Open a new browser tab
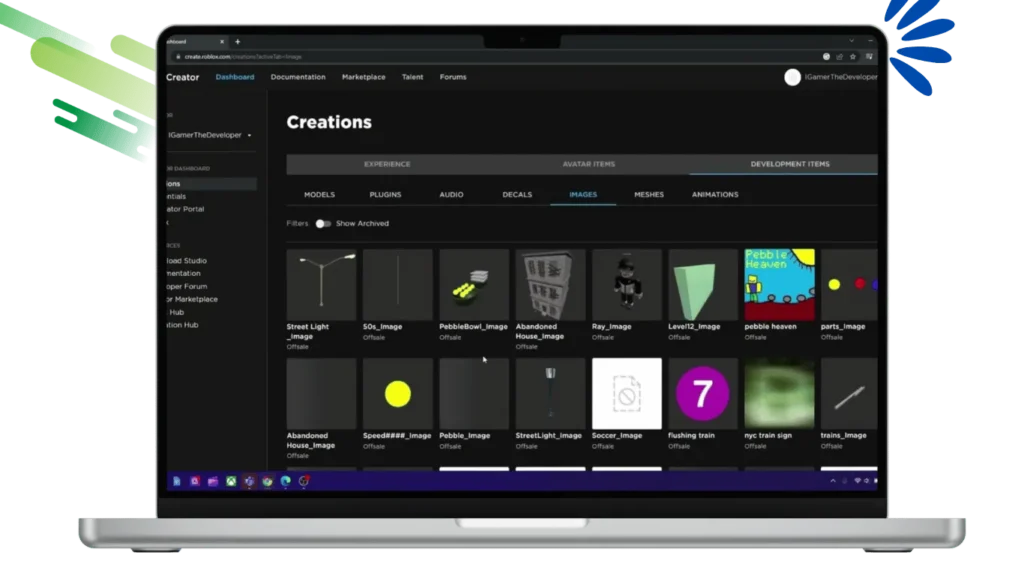The width and height of the screenshot is (1024, 576). (238, 42)
